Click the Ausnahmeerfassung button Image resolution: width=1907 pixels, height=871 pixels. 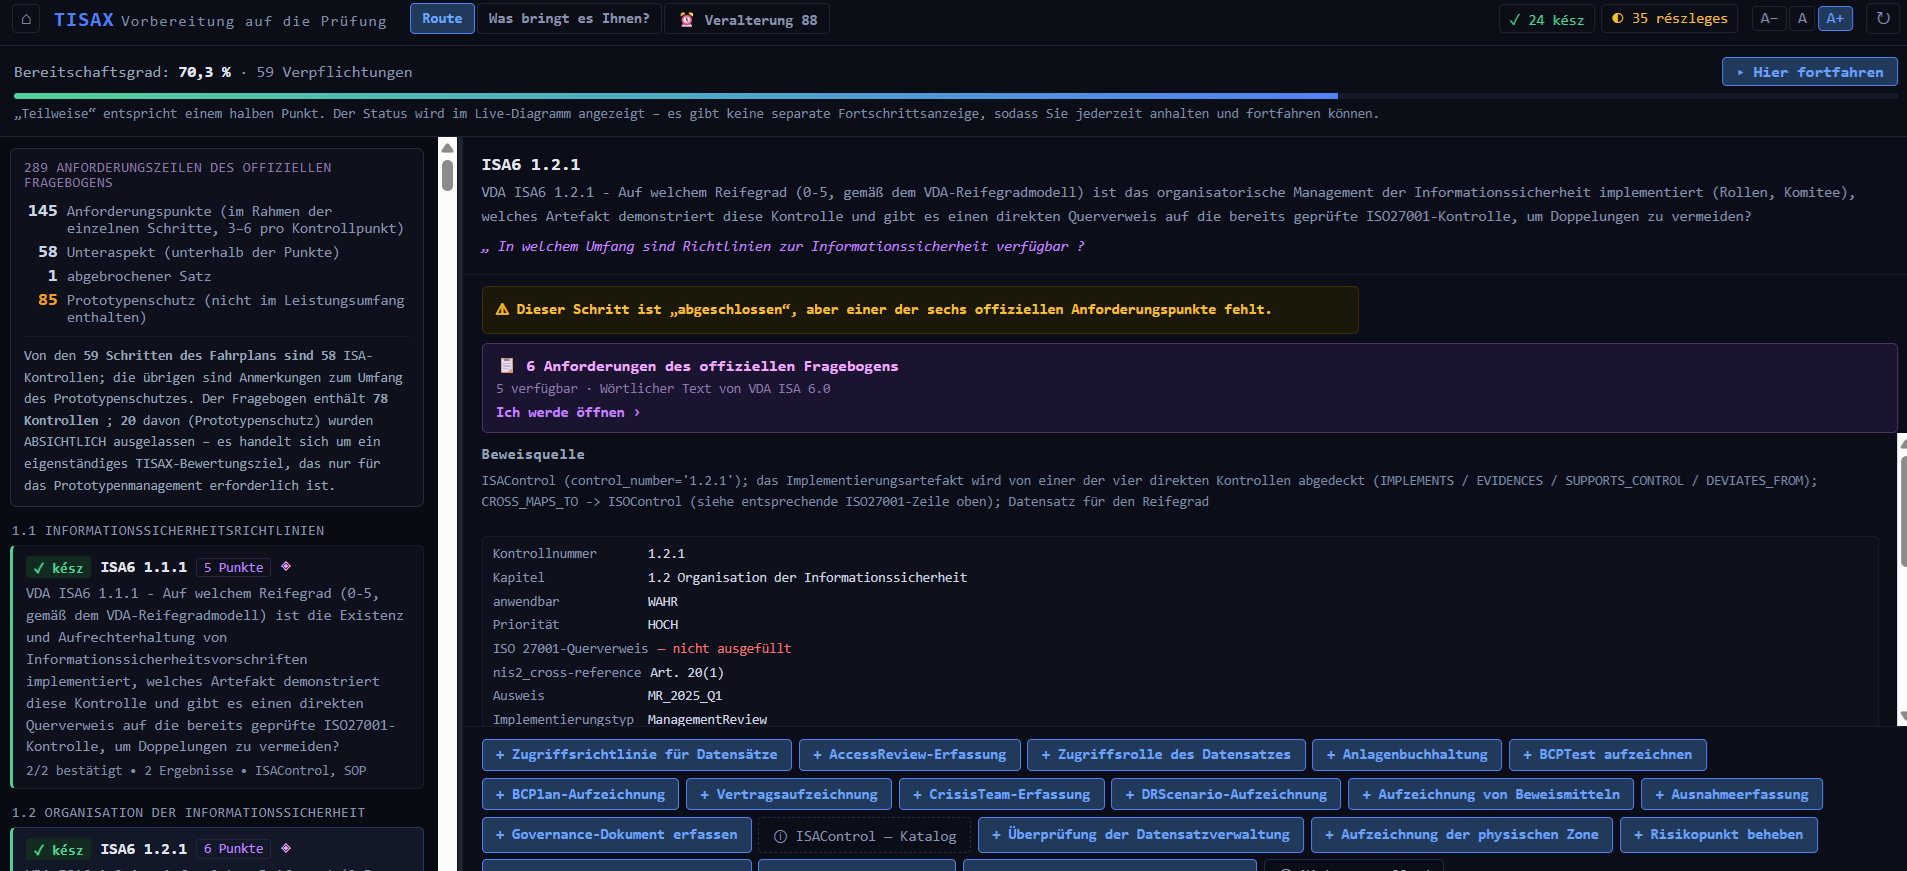pyautogui.click(x=1732, y=795)
